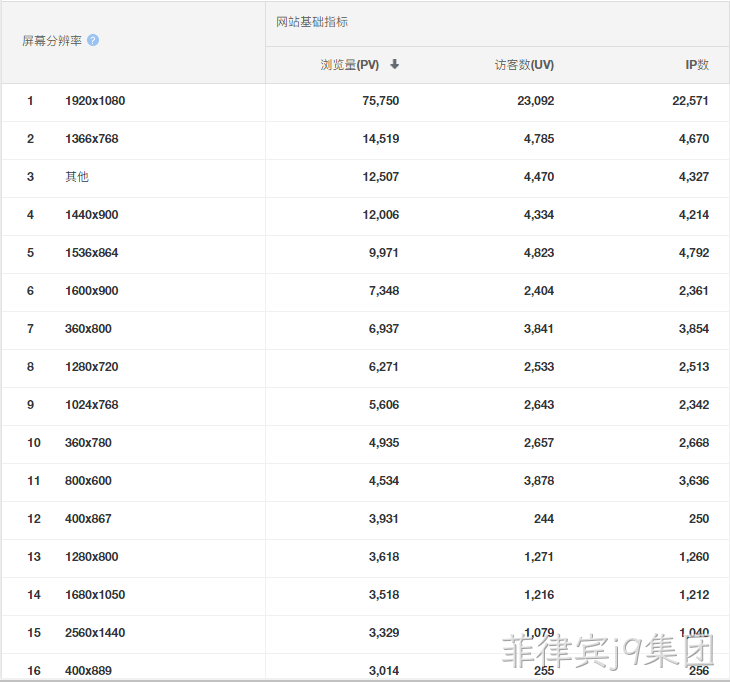Screen dimensions: 730x682
Task: Click UV value 244
Action: (x=544, y=519)
